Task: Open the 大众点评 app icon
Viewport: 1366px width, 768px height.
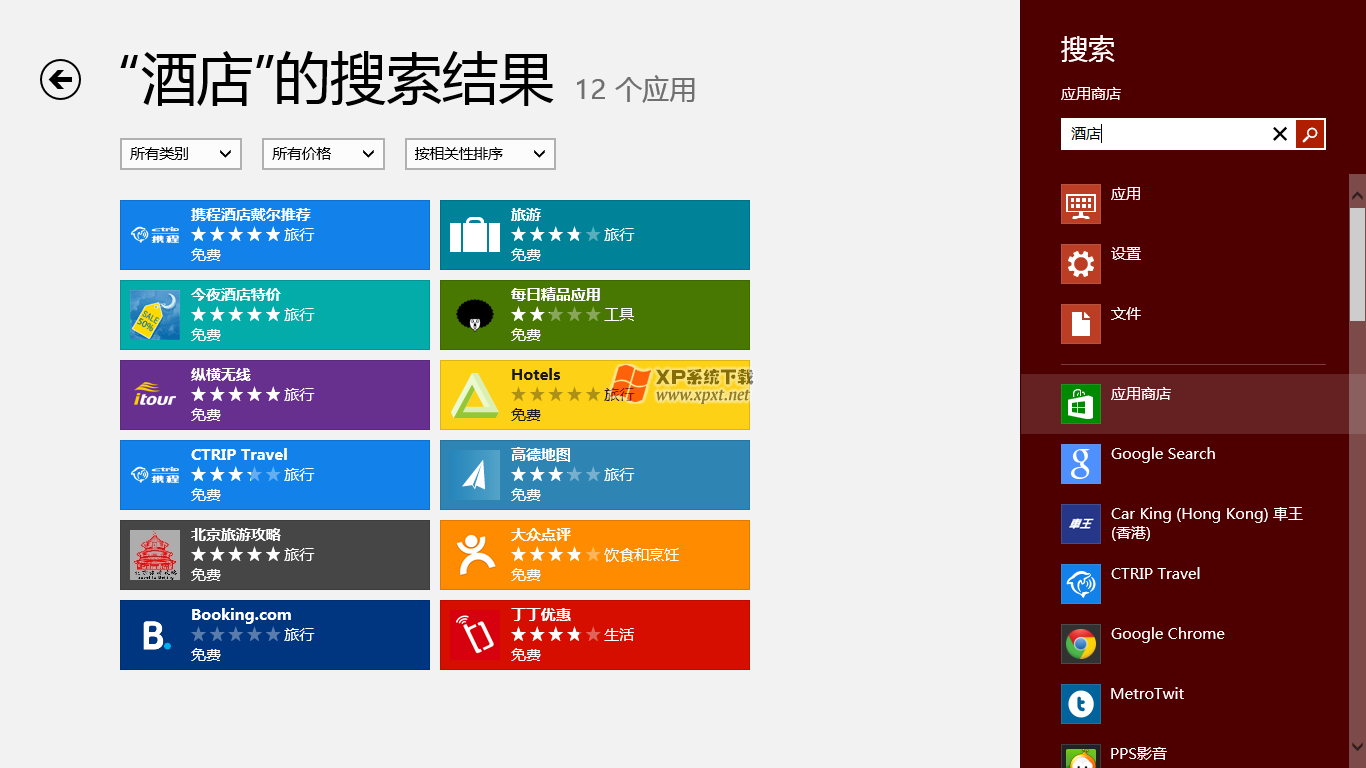Action: click(475, 555)
